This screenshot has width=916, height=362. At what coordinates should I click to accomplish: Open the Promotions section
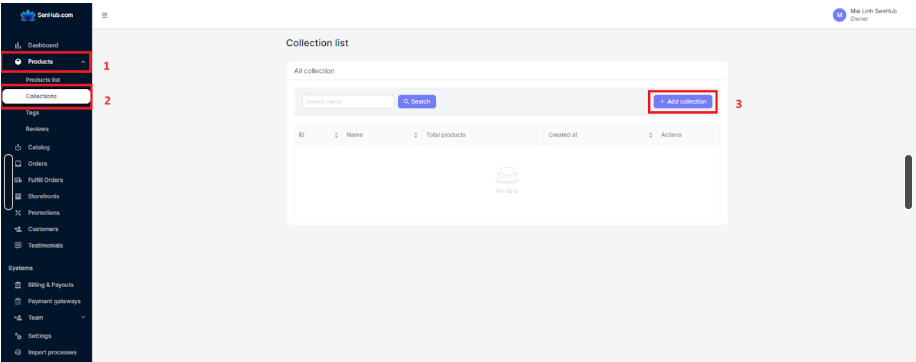coord(44,213)
